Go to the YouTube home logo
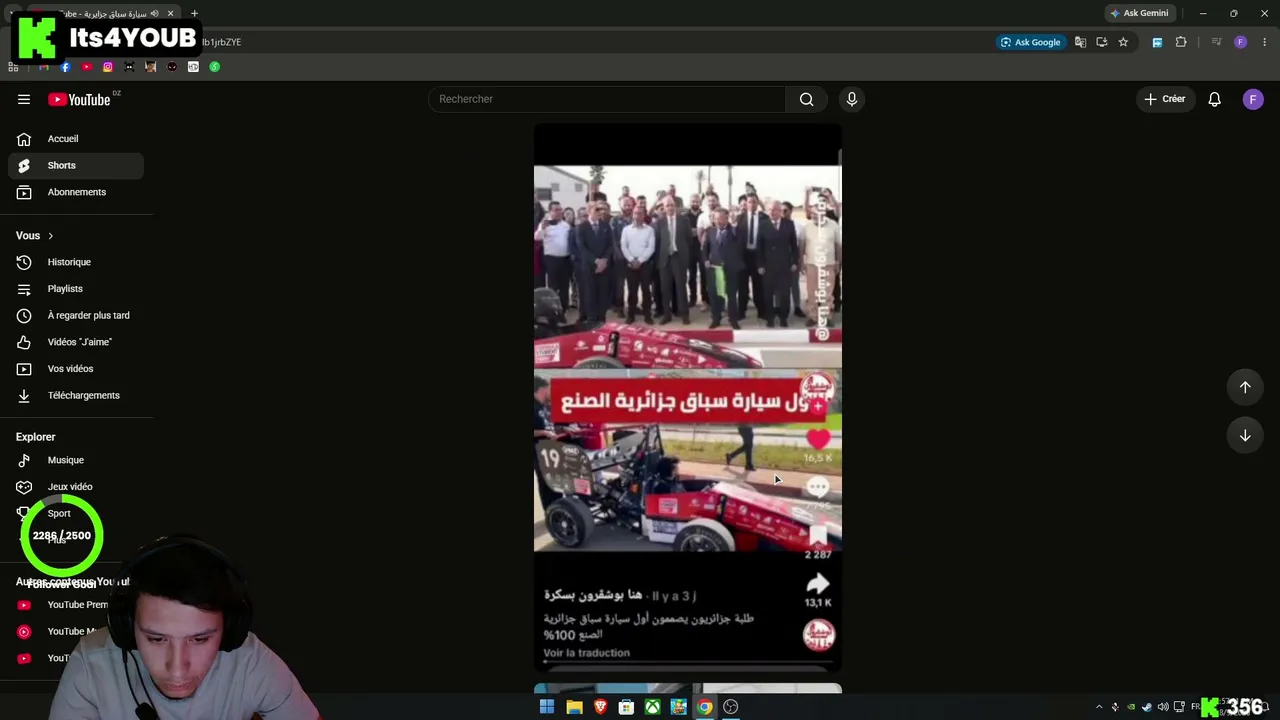1280x720 pixels. coord(79,99)
